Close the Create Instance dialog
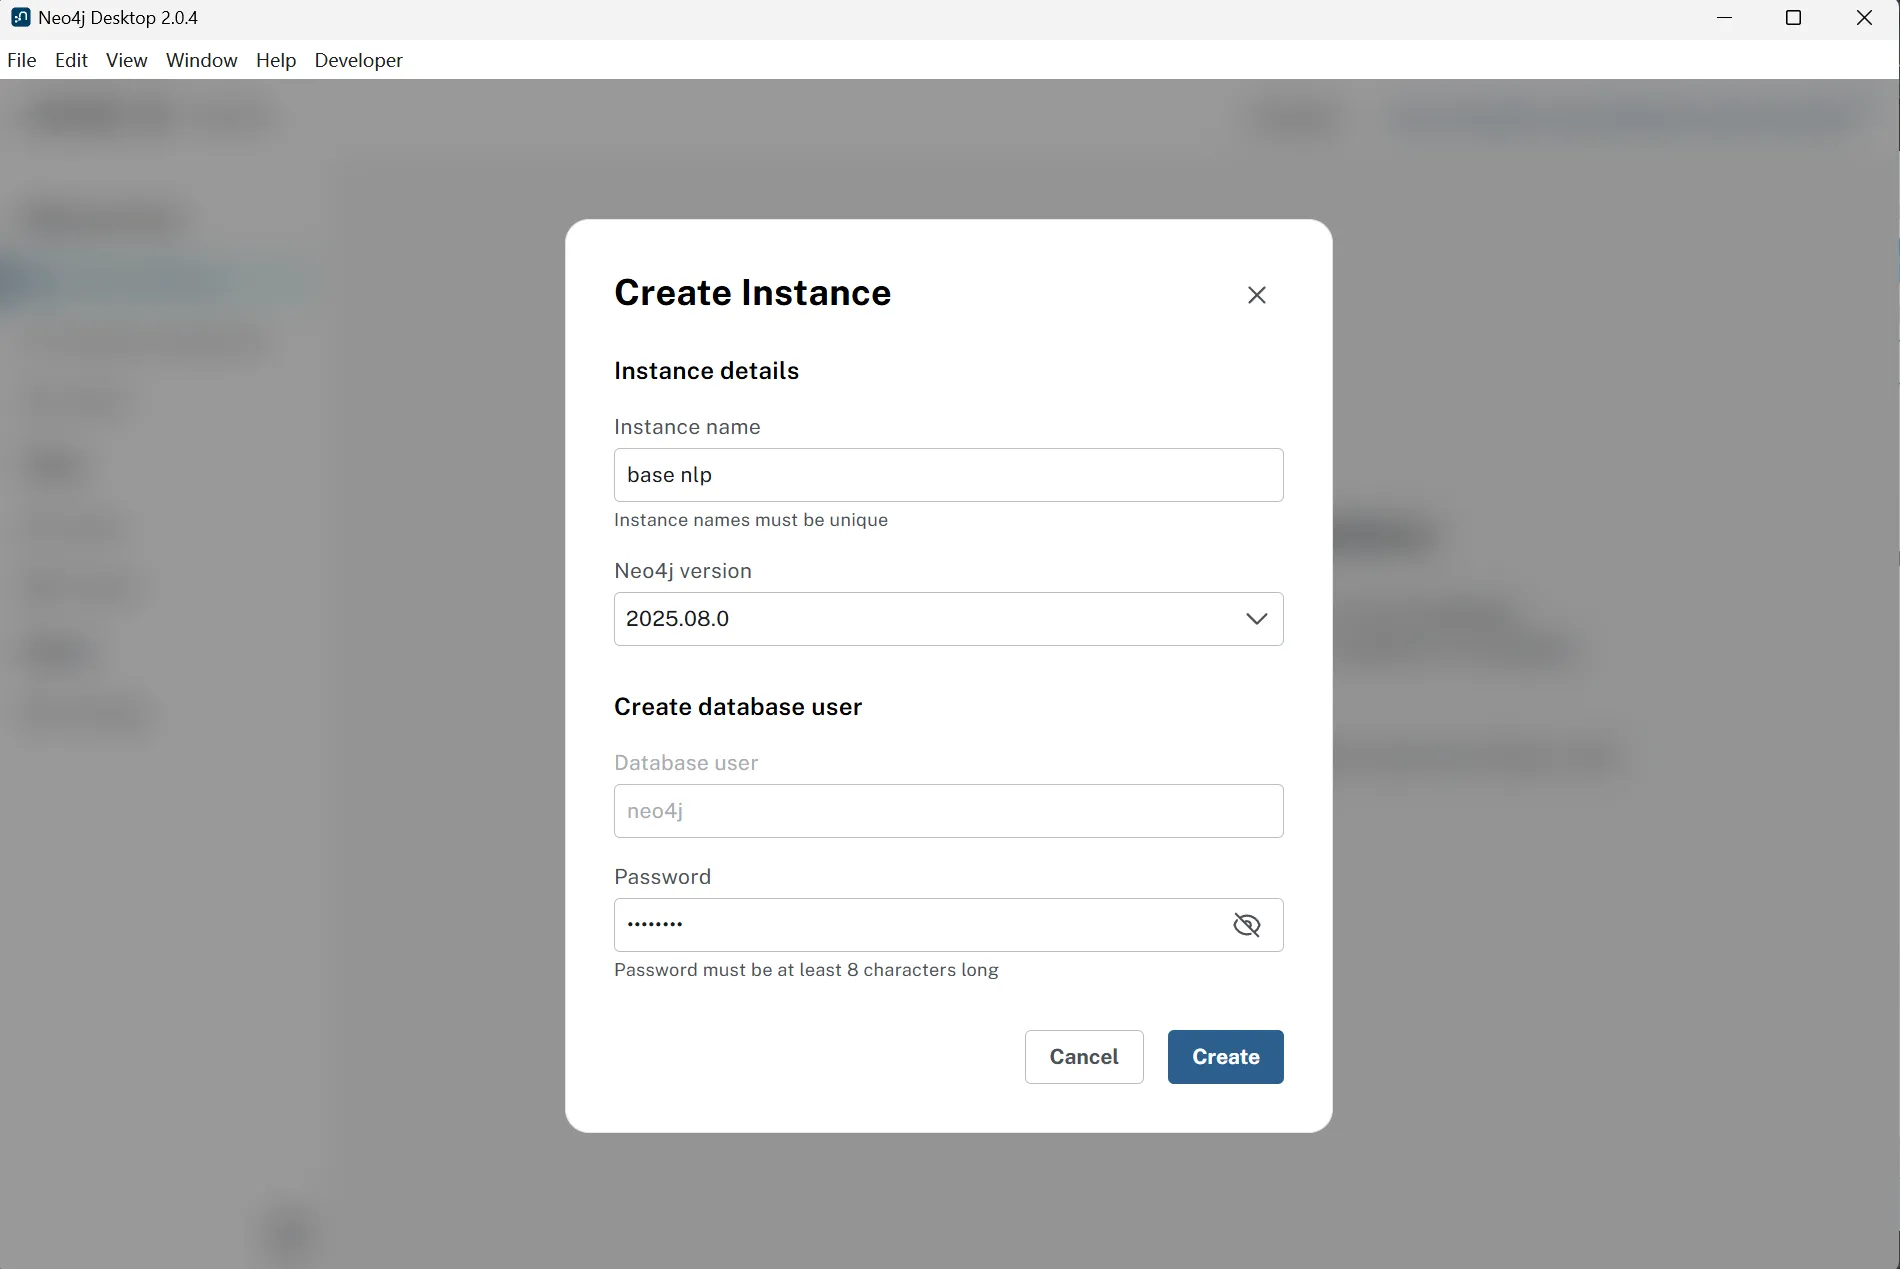The width and height of the screenshot is (1900, 1269). (1257, 295)
